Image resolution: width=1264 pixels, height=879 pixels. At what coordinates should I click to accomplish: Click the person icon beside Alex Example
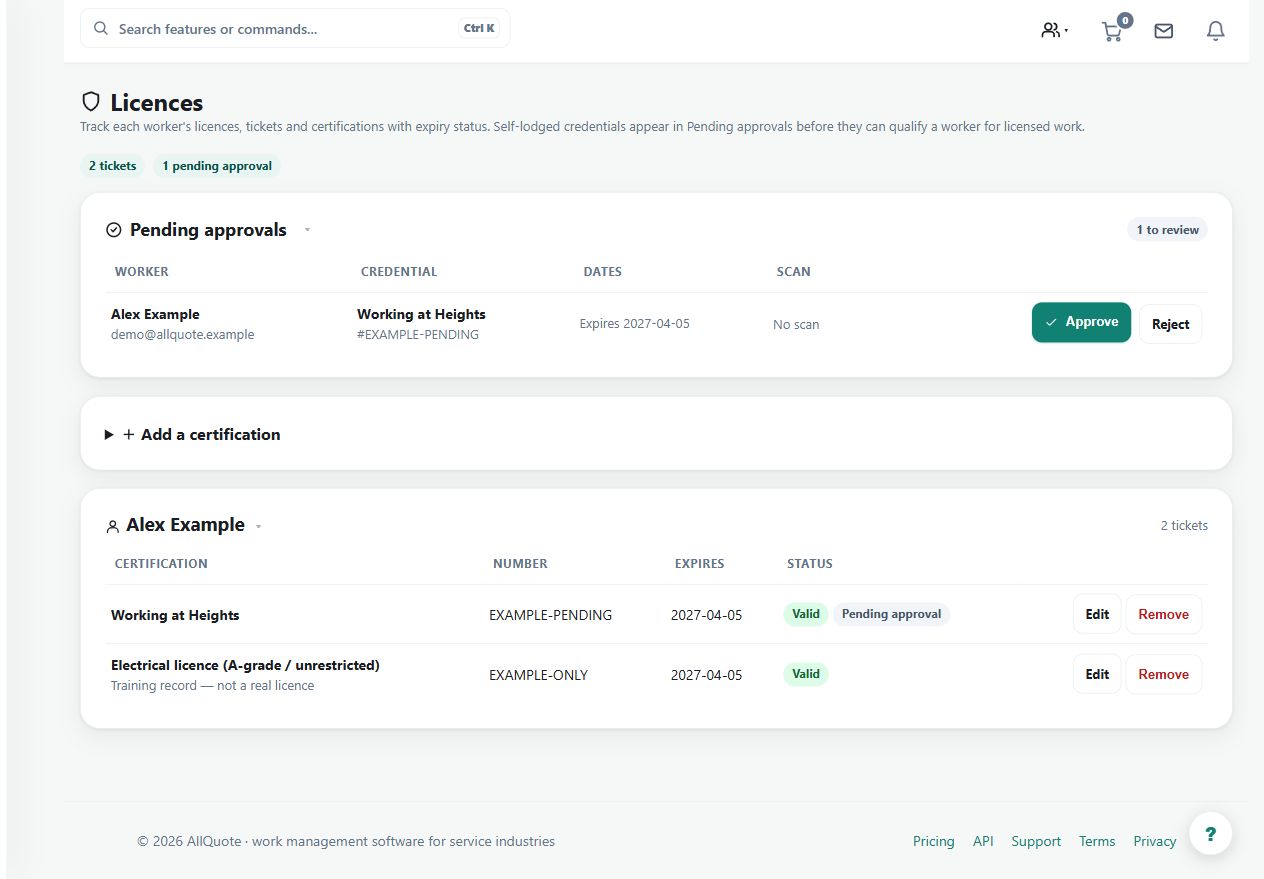112,526
